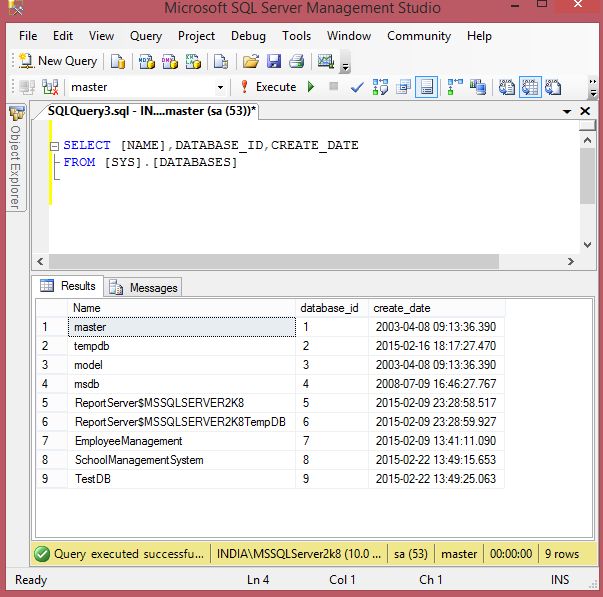Viewport: 603px width, 597px height.
Task: Collapse the SELECT statement outline box
Action: coord(54,146)
